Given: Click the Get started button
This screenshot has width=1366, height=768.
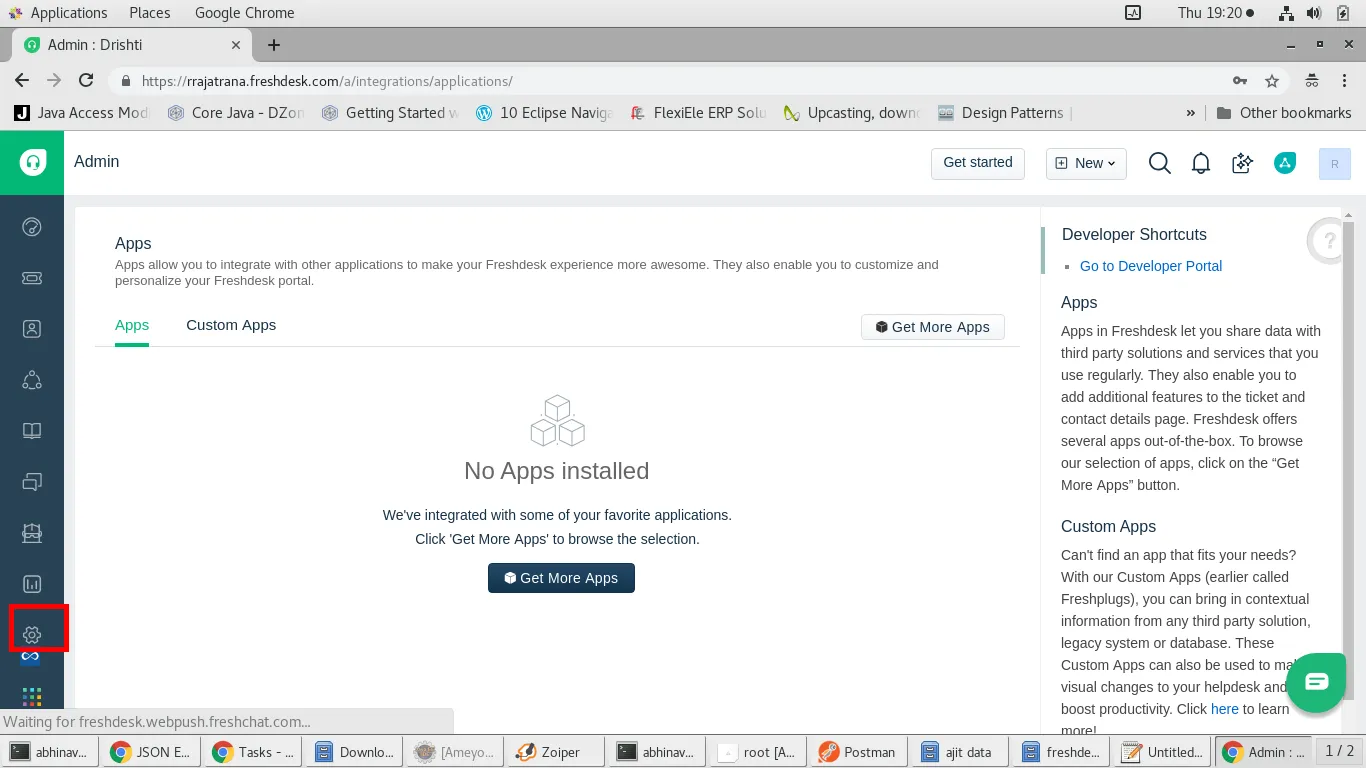Looking at the screenshot, I should 978,163.
